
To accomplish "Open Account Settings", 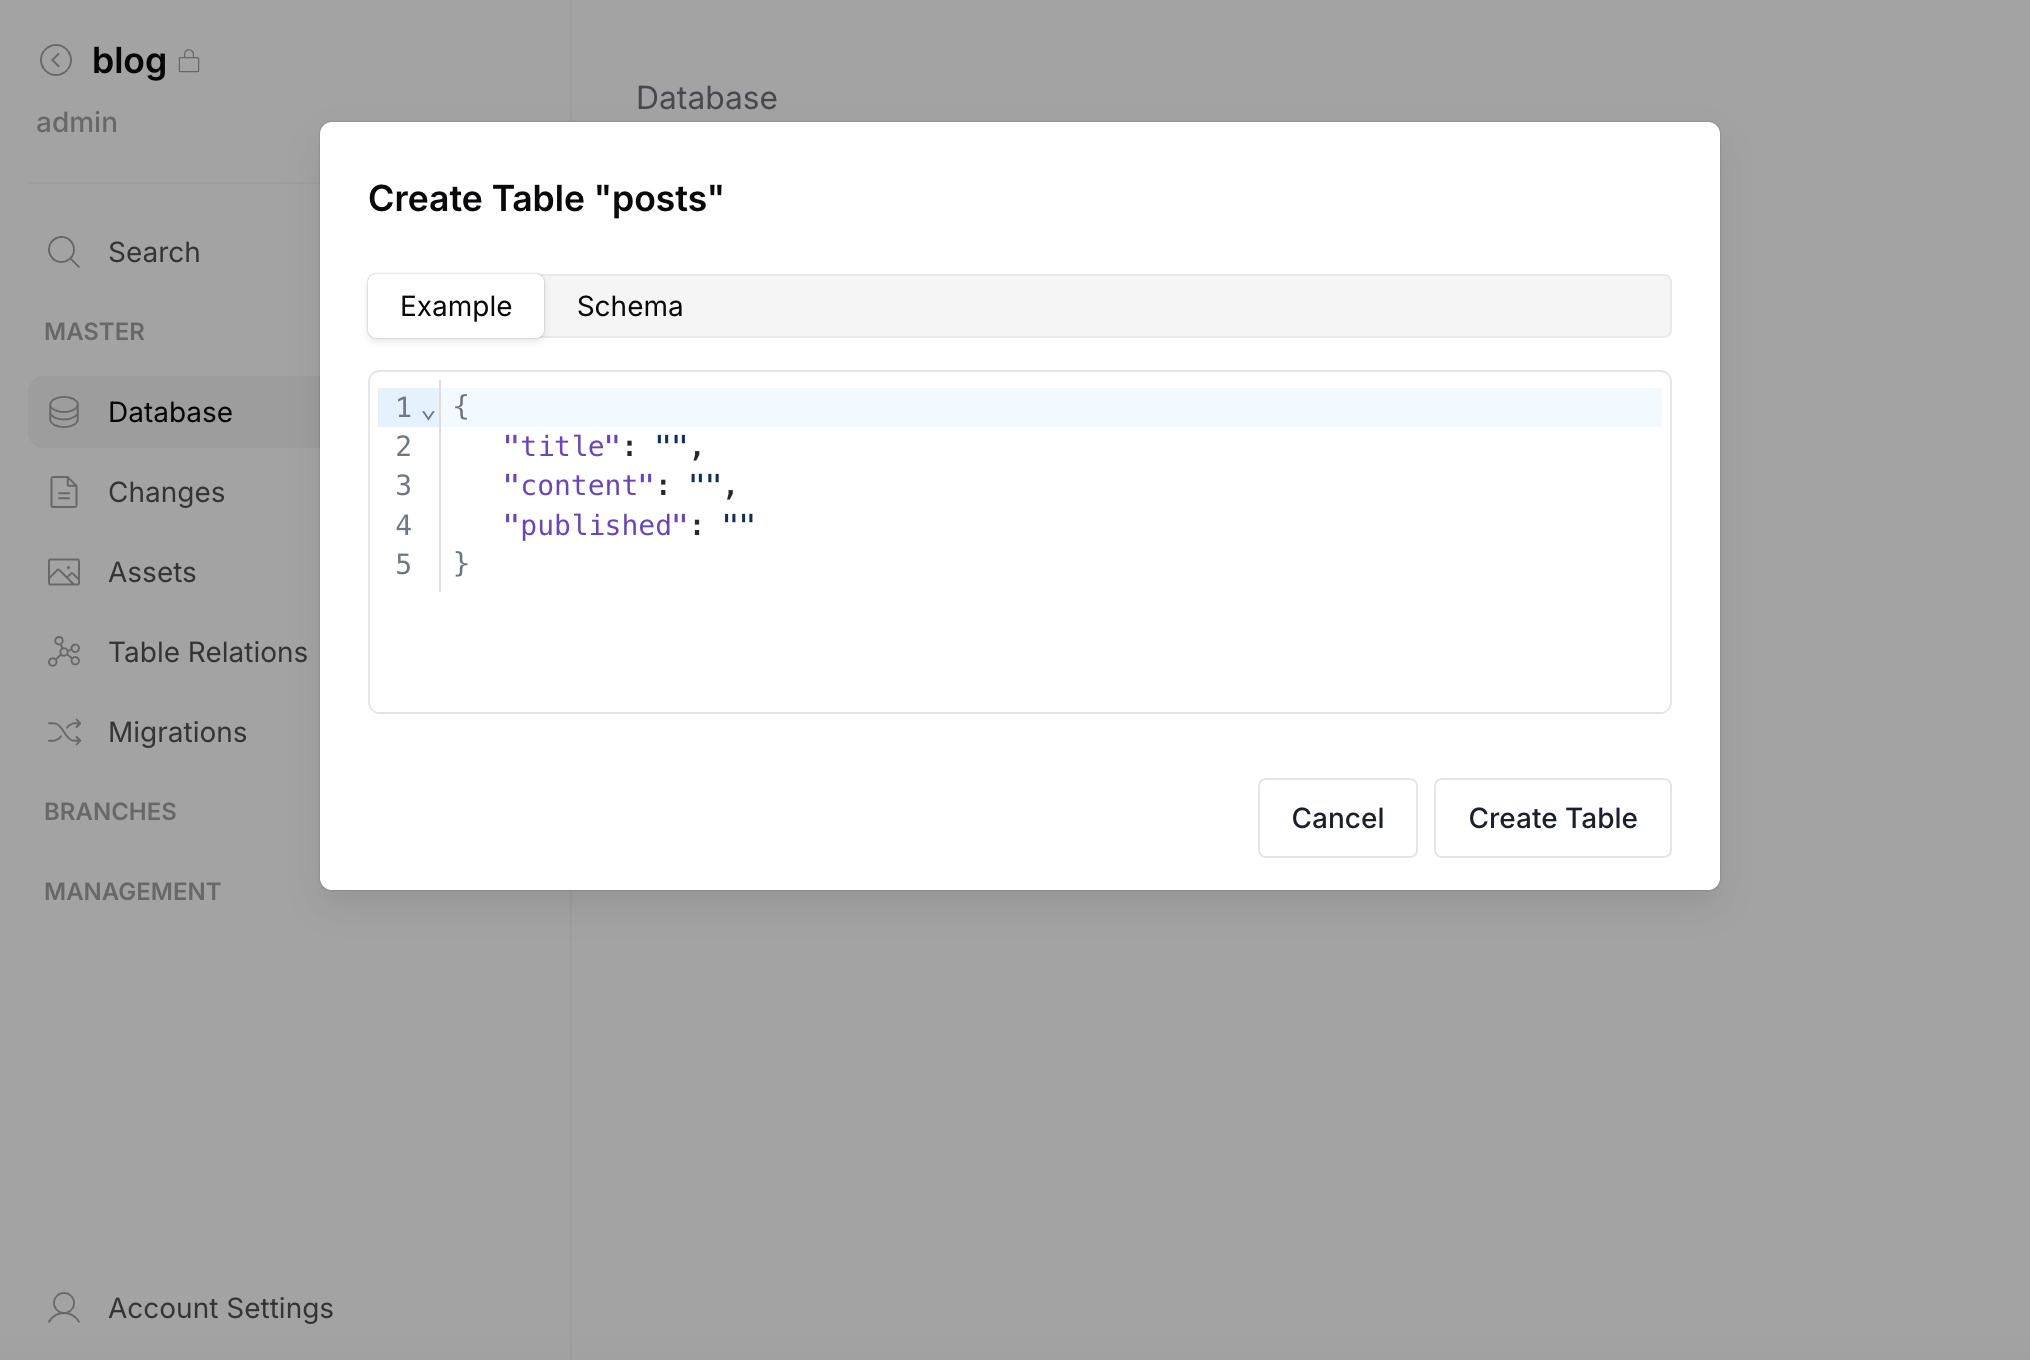I will [x=220, y=1307].
